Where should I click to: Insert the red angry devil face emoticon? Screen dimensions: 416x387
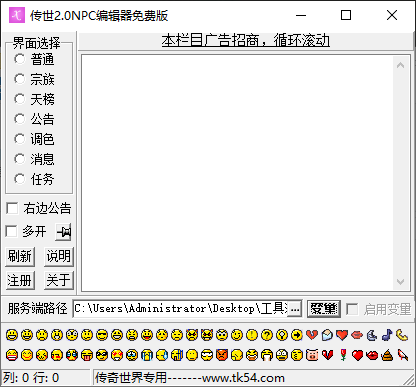[x=222, y=355]
